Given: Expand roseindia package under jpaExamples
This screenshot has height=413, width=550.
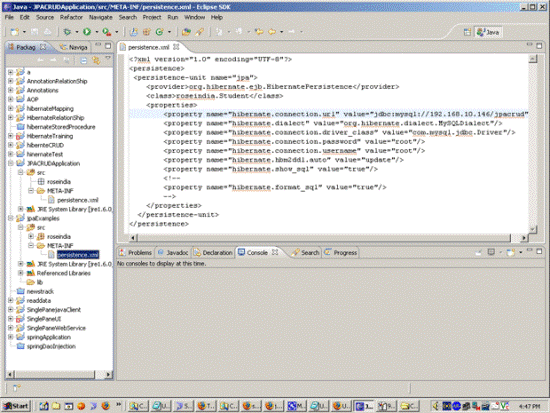Looking at the screenshot, I should (x=31, y=237).
